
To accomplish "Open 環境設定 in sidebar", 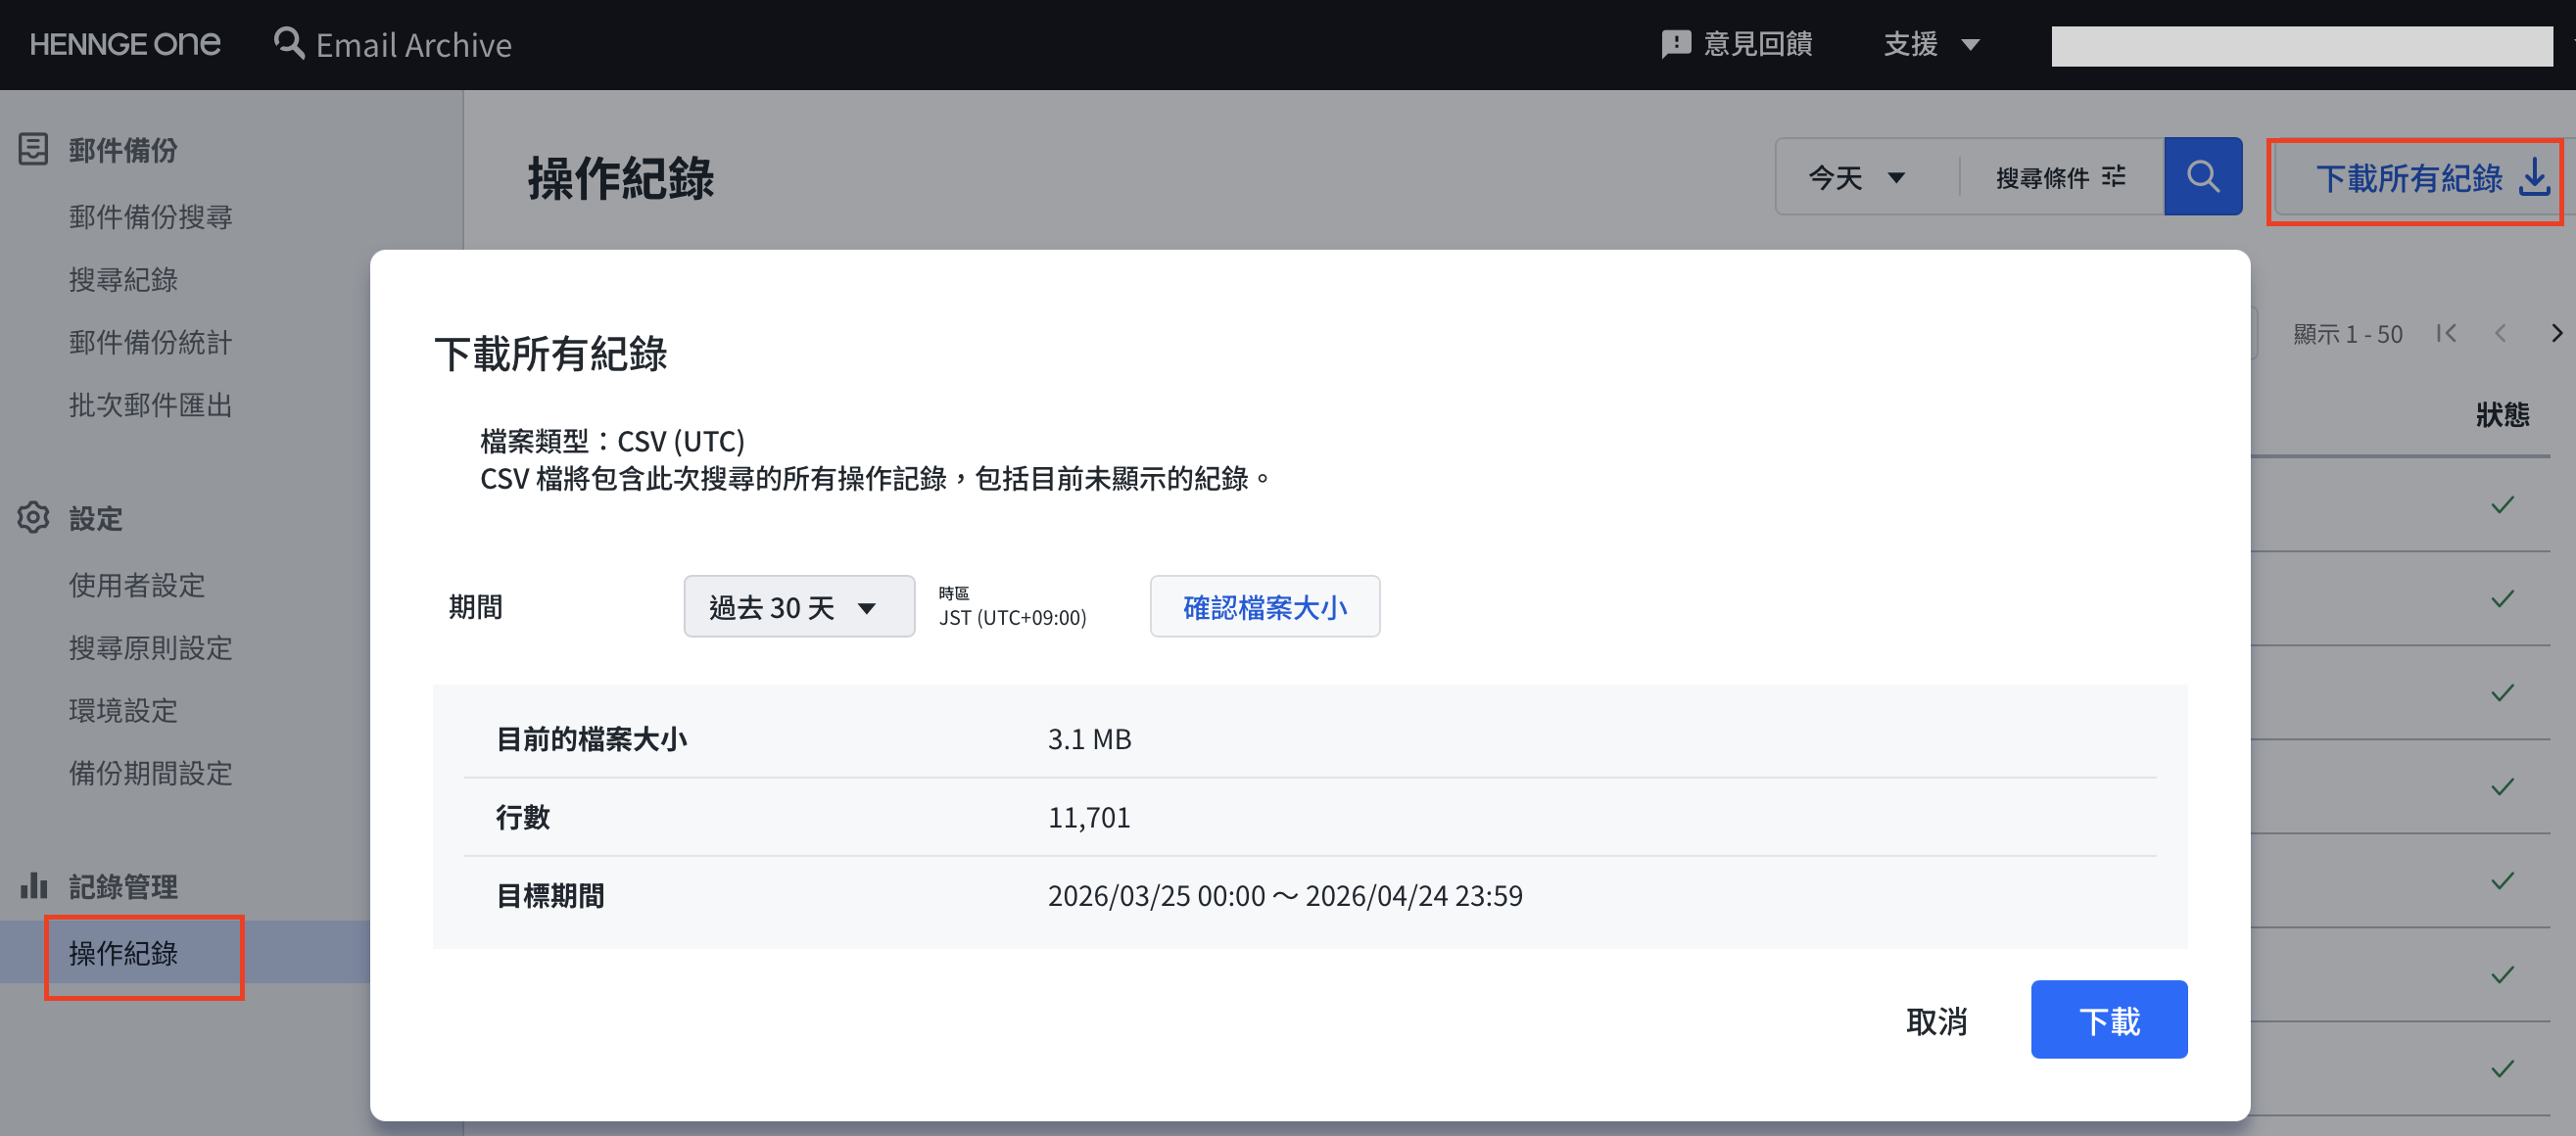I will point(123,711).
